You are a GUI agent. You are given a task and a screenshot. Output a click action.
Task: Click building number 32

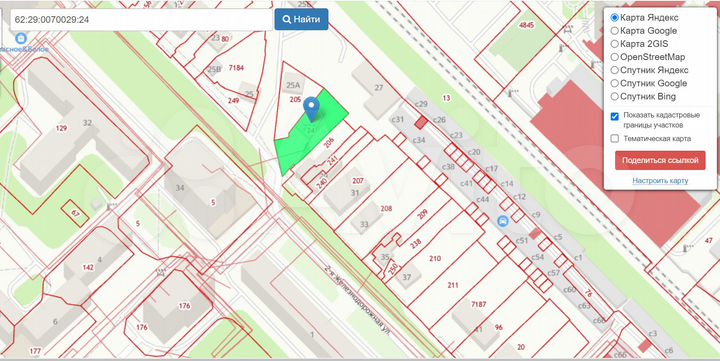[87, 123]
